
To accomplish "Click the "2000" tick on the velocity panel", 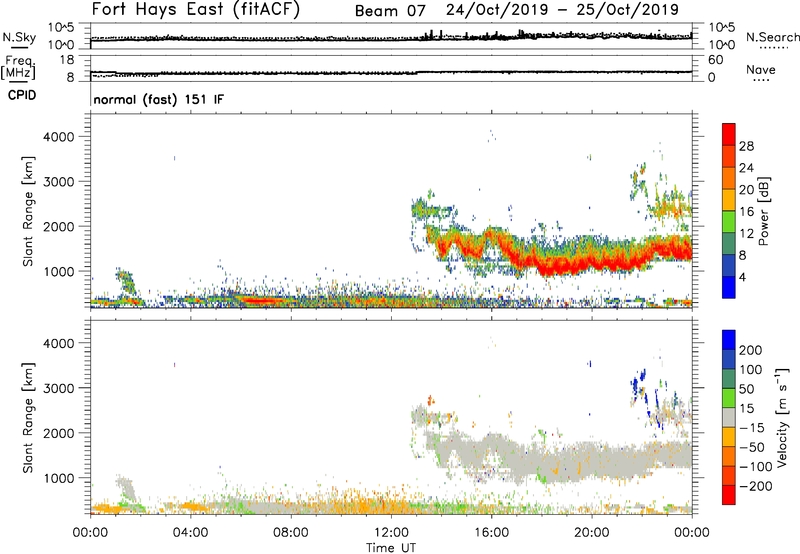I will click(x=59, y=433).
